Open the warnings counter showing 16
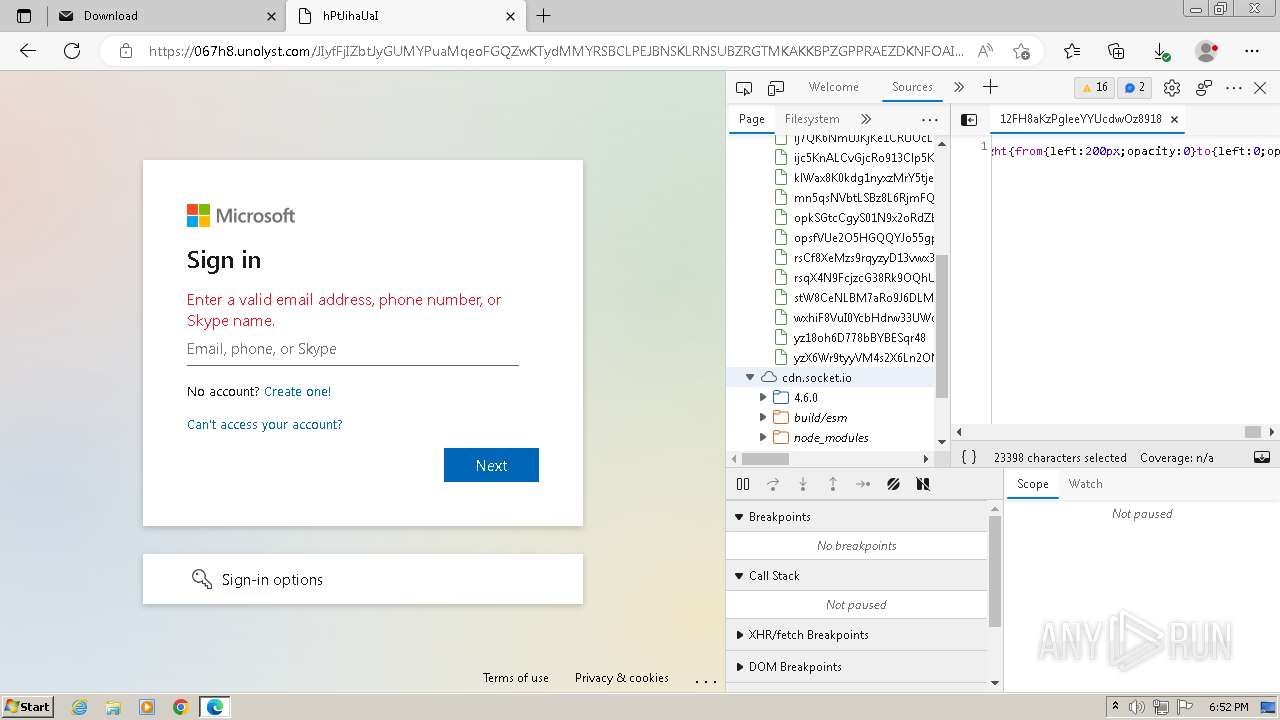This screenshot has height=720, width=1280. coord(1094,88)
